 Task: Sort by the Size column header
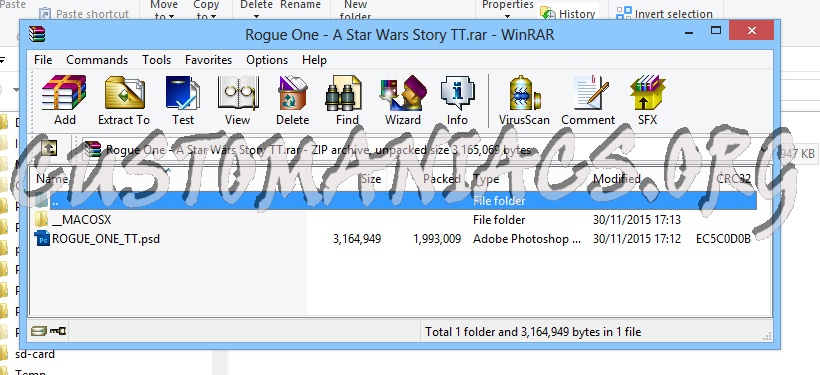(371, 179)
